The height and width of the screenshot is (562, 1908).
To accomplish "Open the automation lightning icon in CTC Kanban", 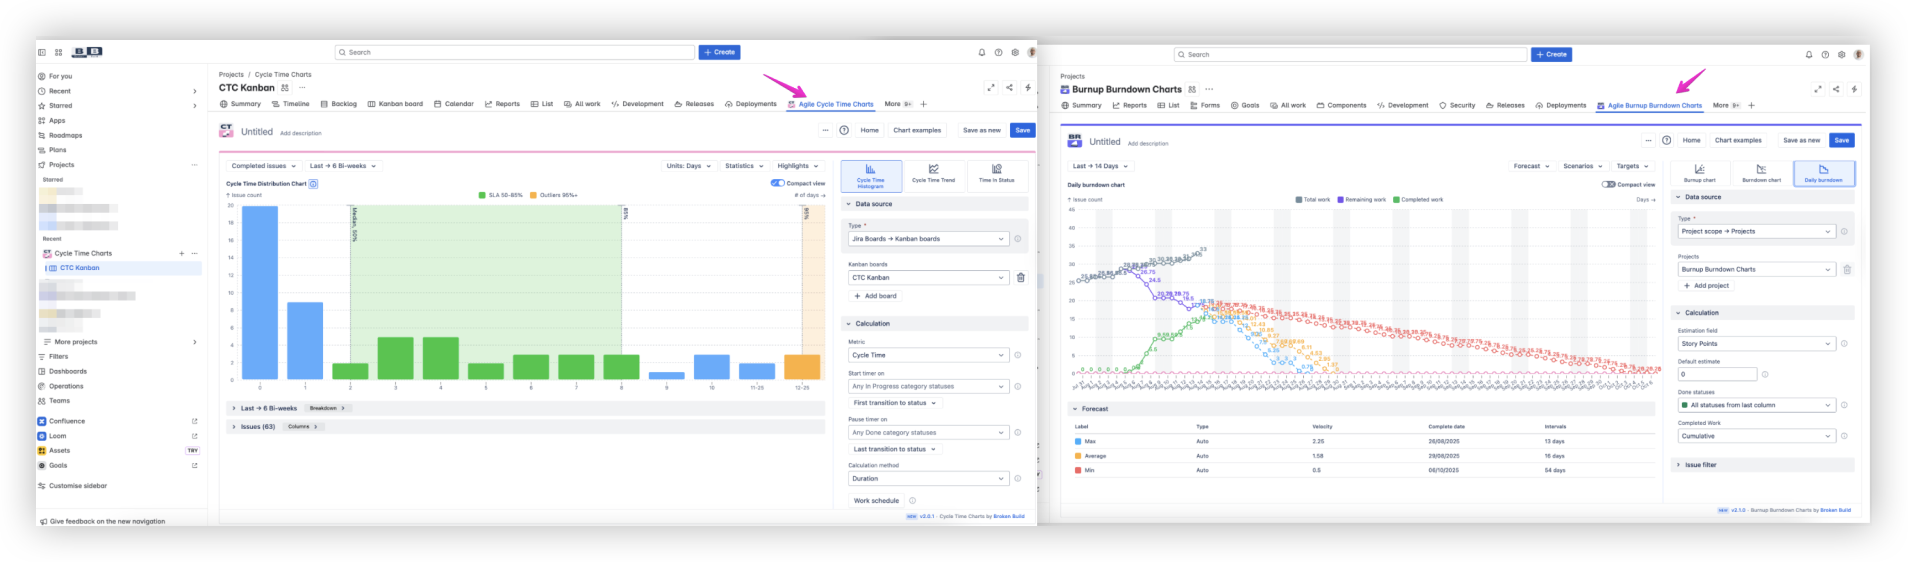I will click(x=1028, y=87).
